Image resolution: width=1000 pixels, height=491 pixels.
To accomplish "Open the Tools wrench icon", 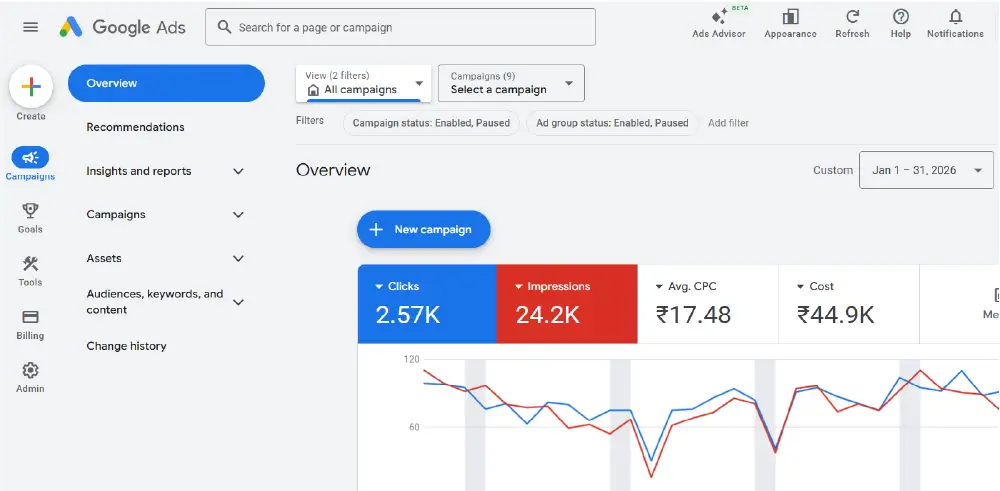I will (x=30, y=265).
